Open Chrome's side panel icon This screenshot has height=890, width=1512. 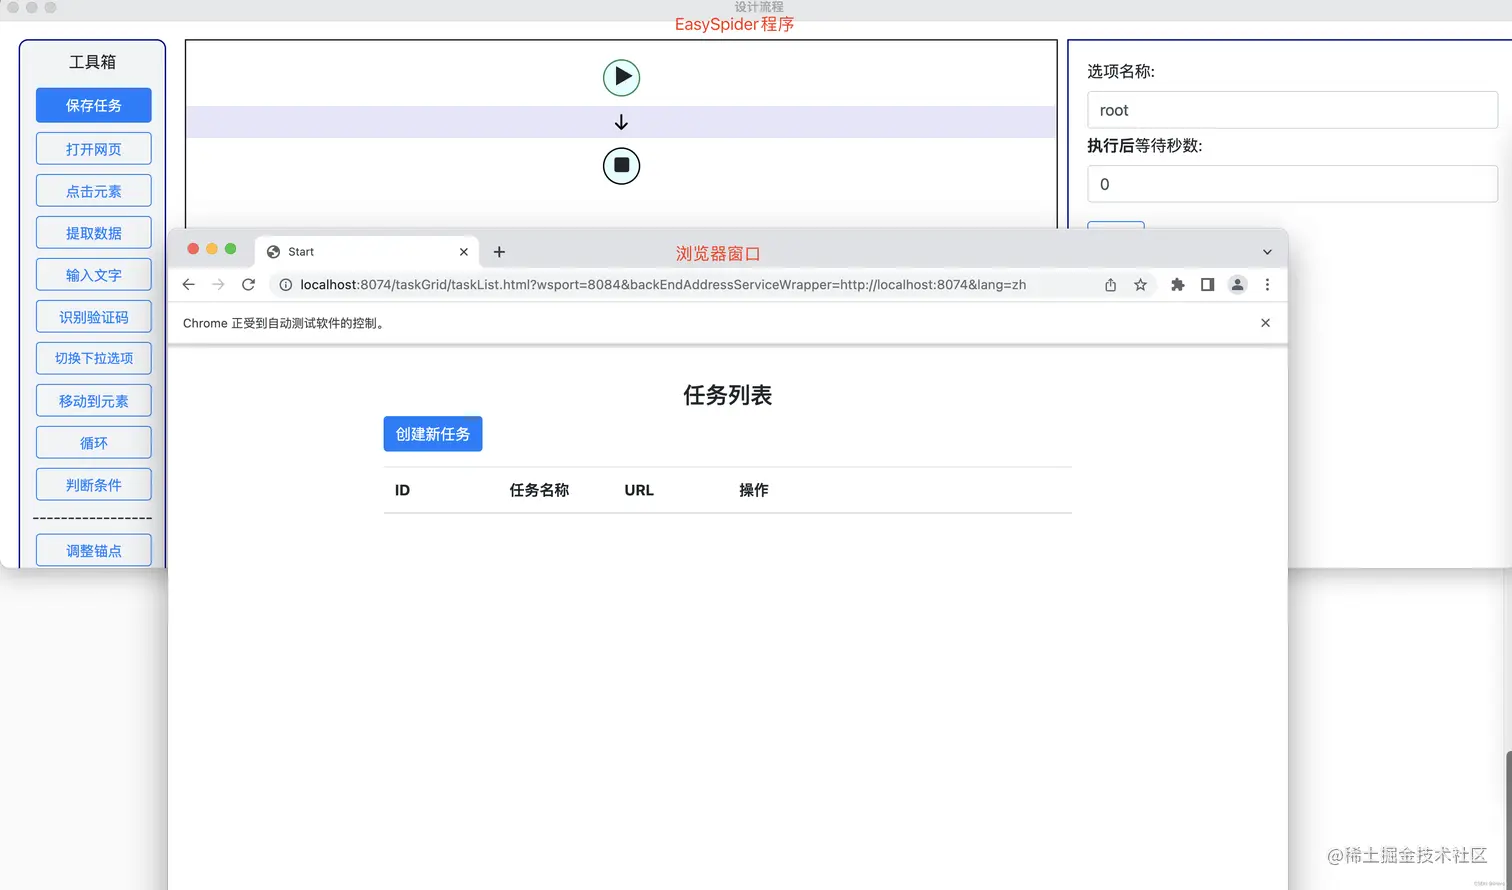tap(1207, 284)
